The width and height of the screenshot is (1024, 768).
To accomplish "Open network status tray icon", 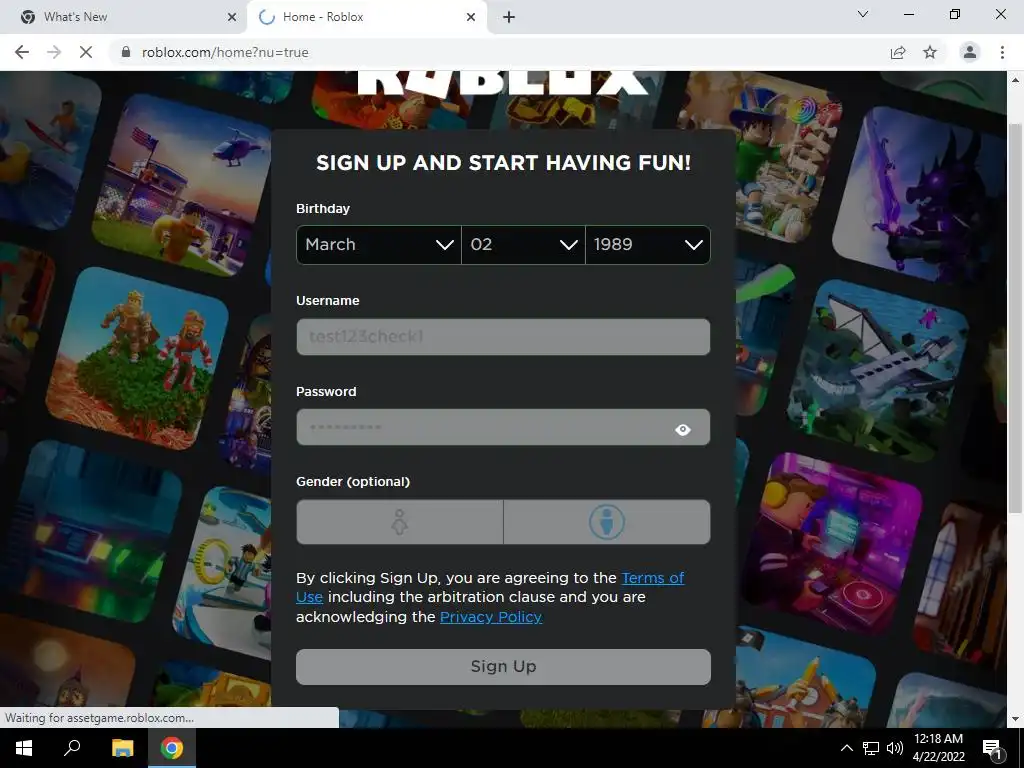I will [x=871, y=748].
